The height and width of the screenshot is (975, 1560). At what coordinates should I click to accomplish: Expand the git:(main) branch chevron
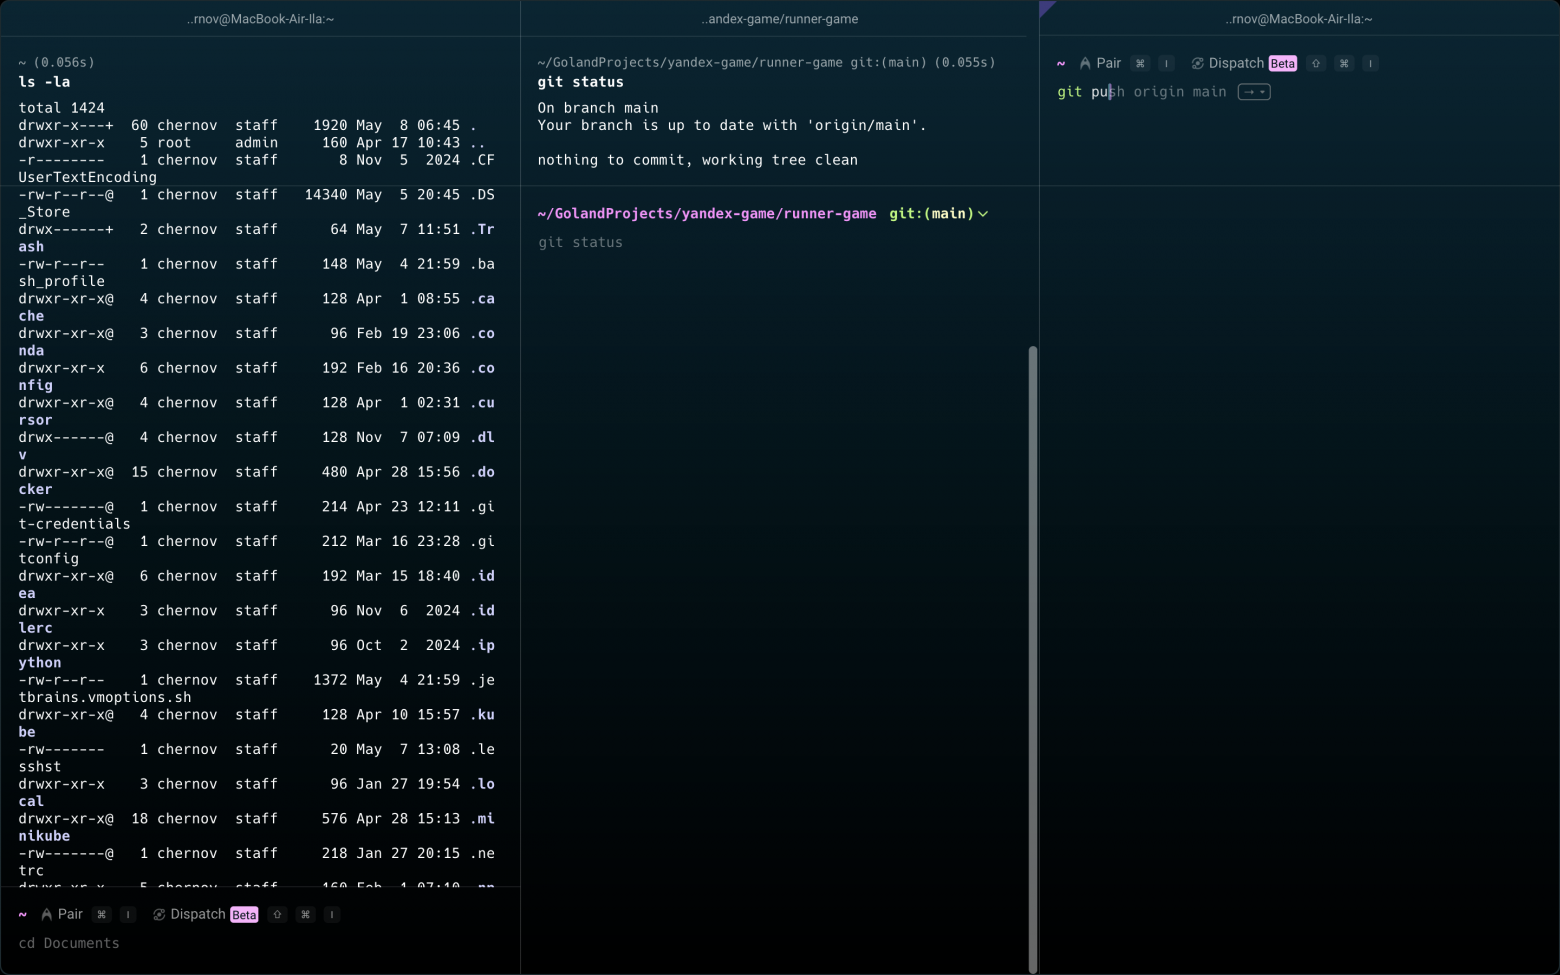pos(983,214)
